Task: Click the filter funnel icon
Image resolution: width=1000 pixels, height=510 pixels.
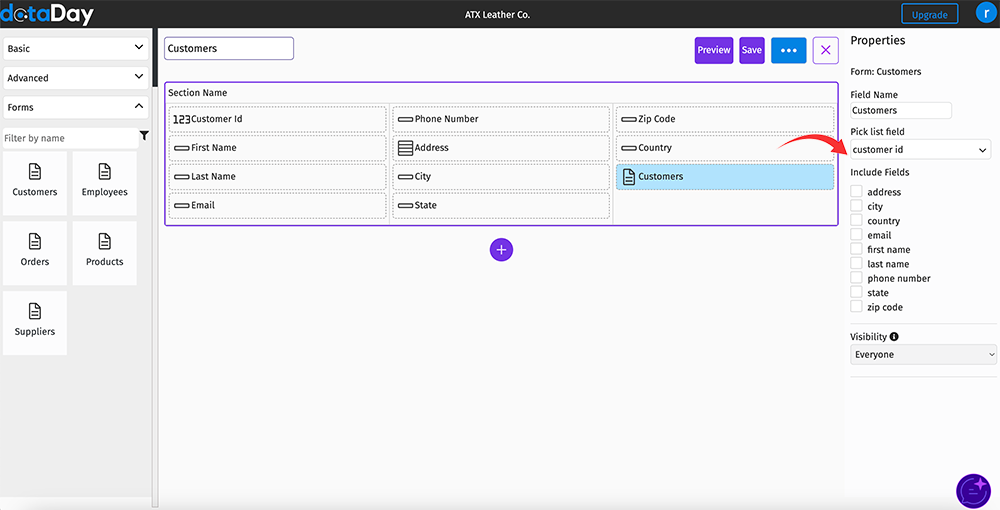Action: 144,136
